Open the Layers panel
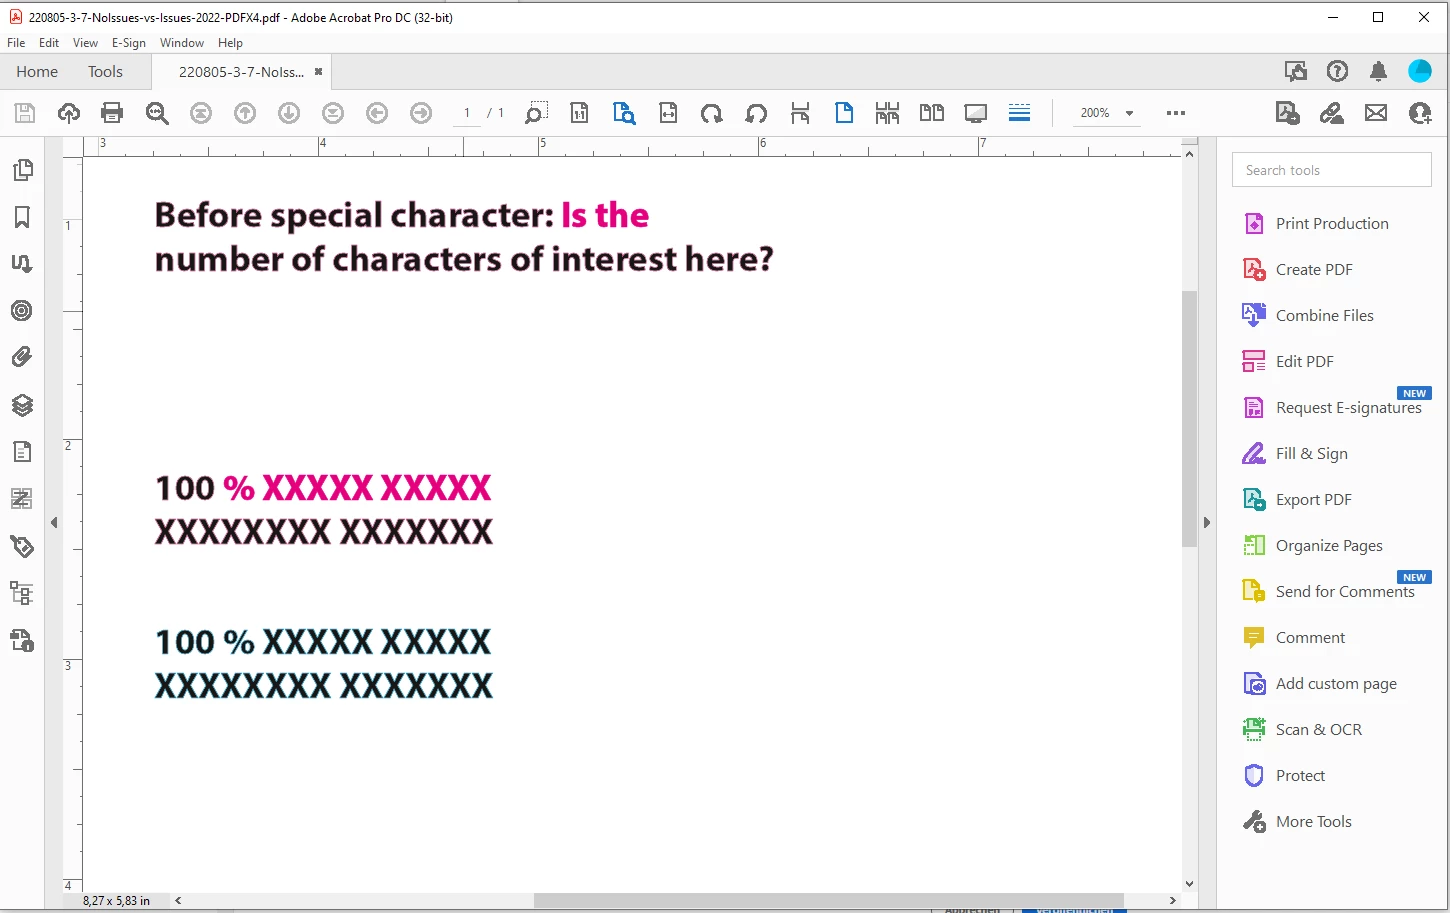This screenshot has width=1450, height=913. point(22,404)
